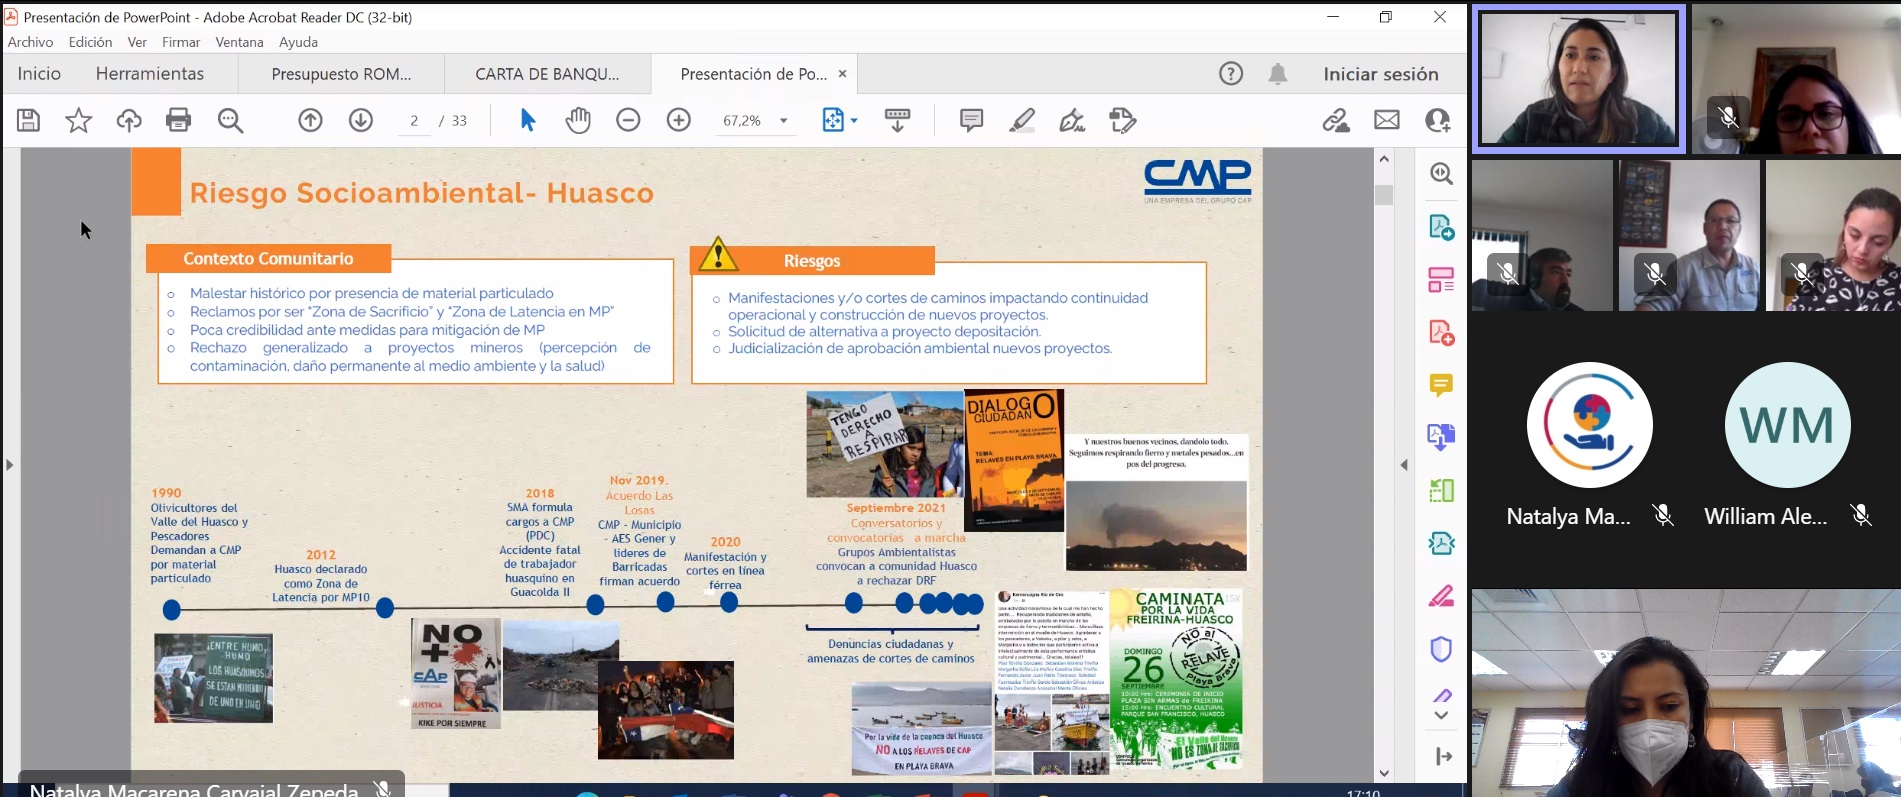1901x797 pixels.
Task: Open the Archivo menu
Action: click(x=30, y=42)
